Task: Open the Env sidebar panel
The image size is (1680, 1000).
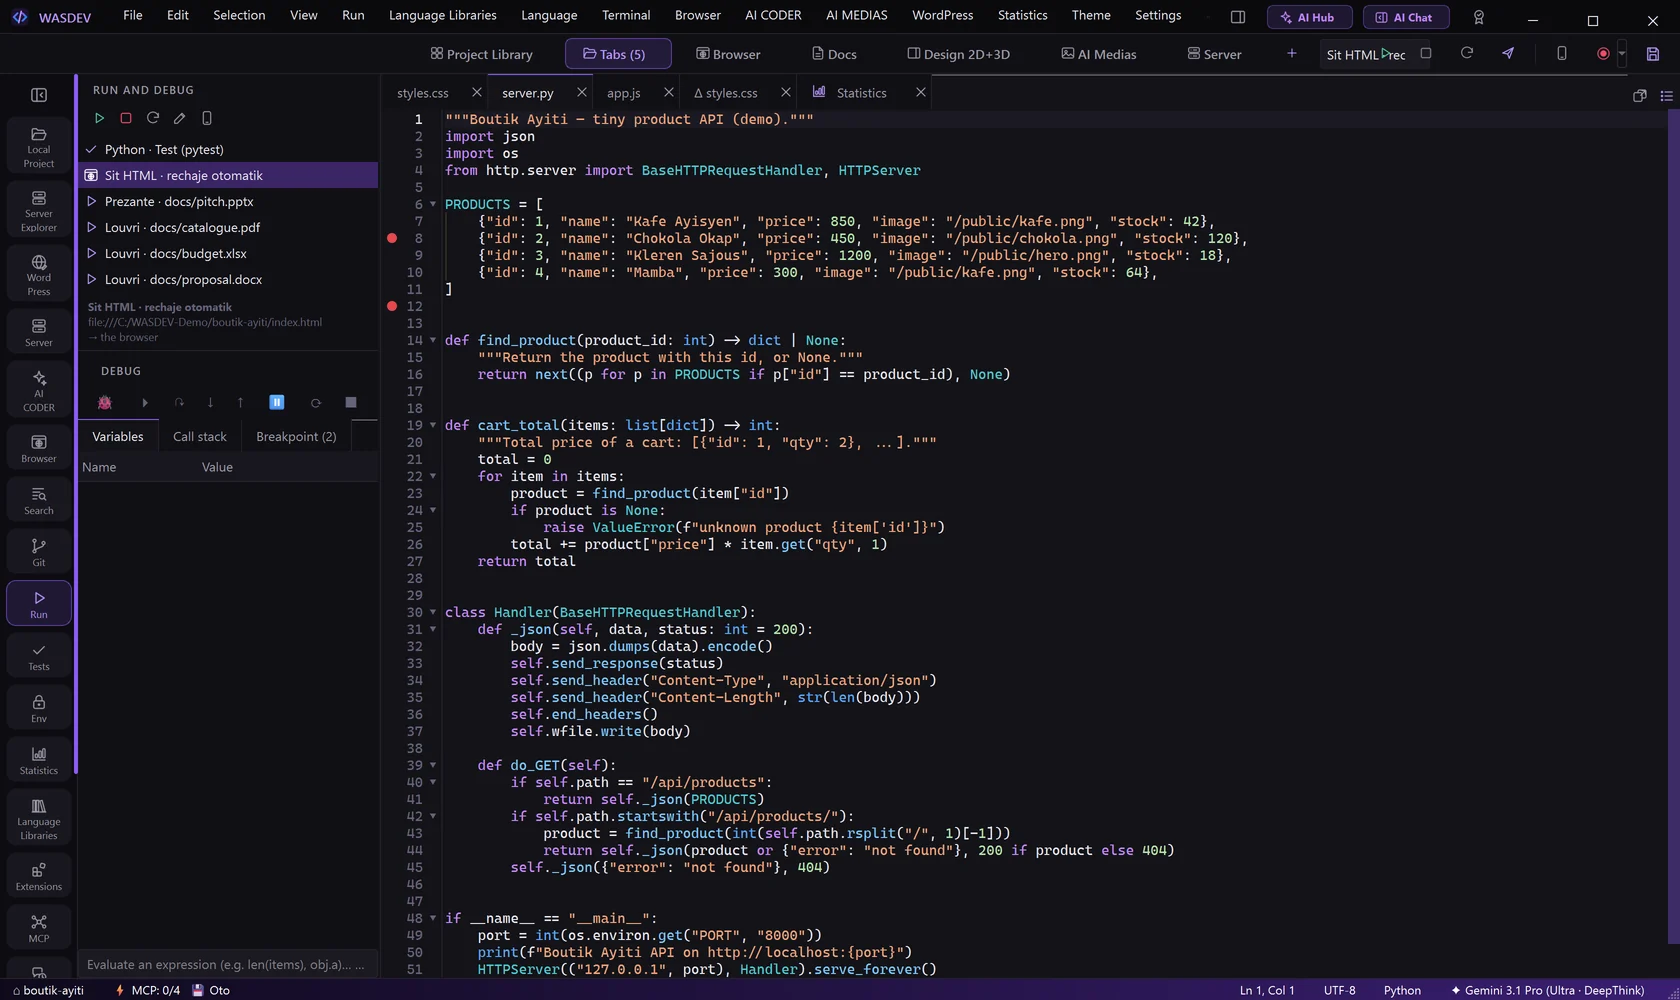Action: click(x=39, y=707)
